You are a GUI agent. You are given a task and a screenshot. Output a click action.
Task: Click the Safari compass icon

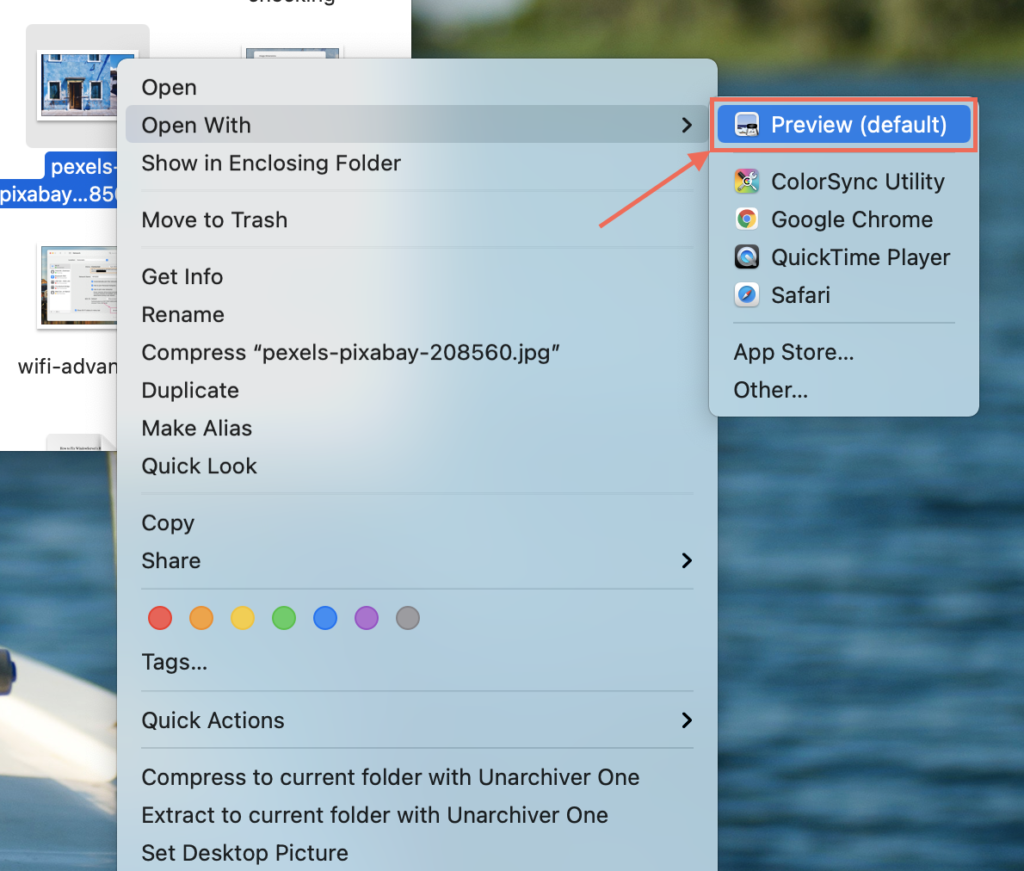point(747,296)
